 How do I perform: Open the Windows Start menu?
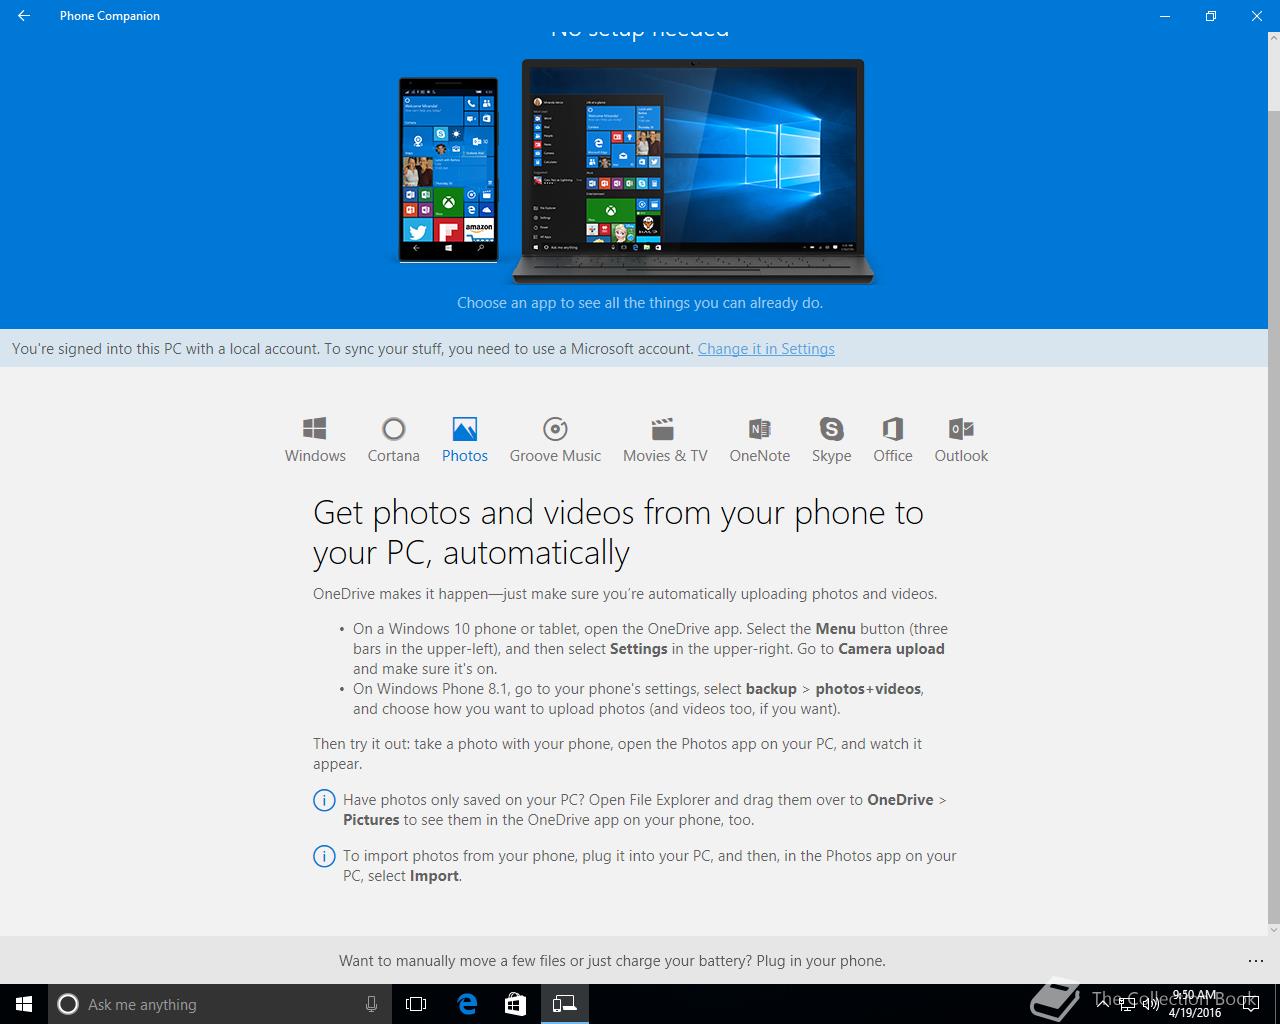[x=24, y=1004]
